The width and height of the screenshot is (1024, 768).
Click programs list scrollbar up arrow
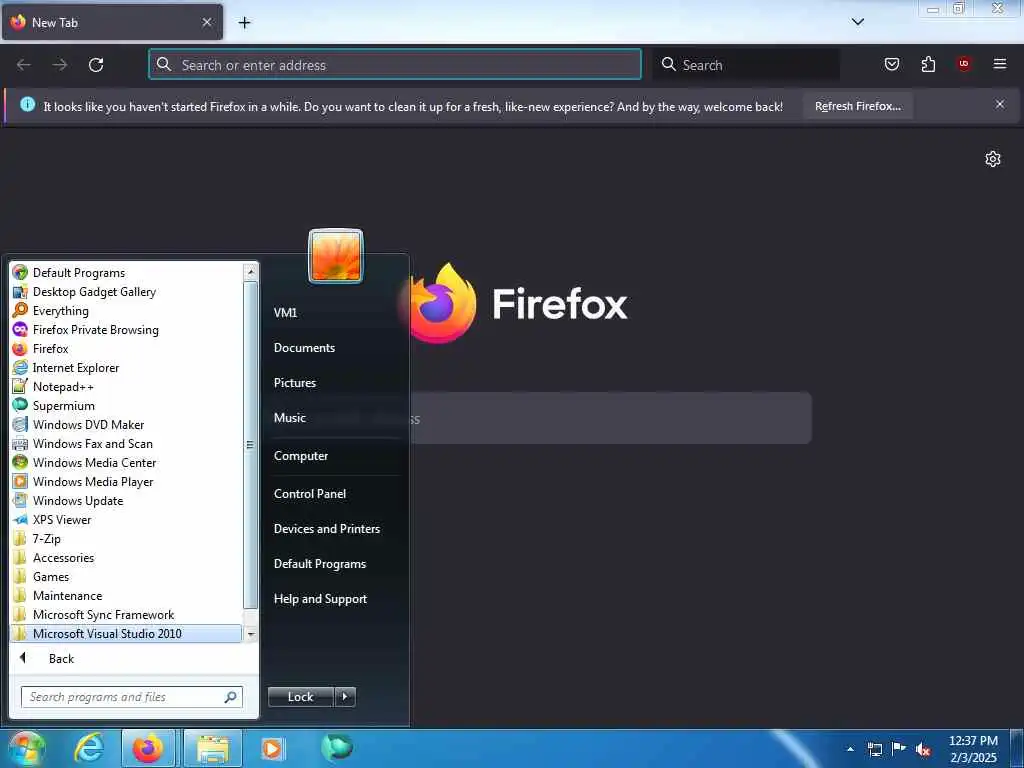coord(250,272)
